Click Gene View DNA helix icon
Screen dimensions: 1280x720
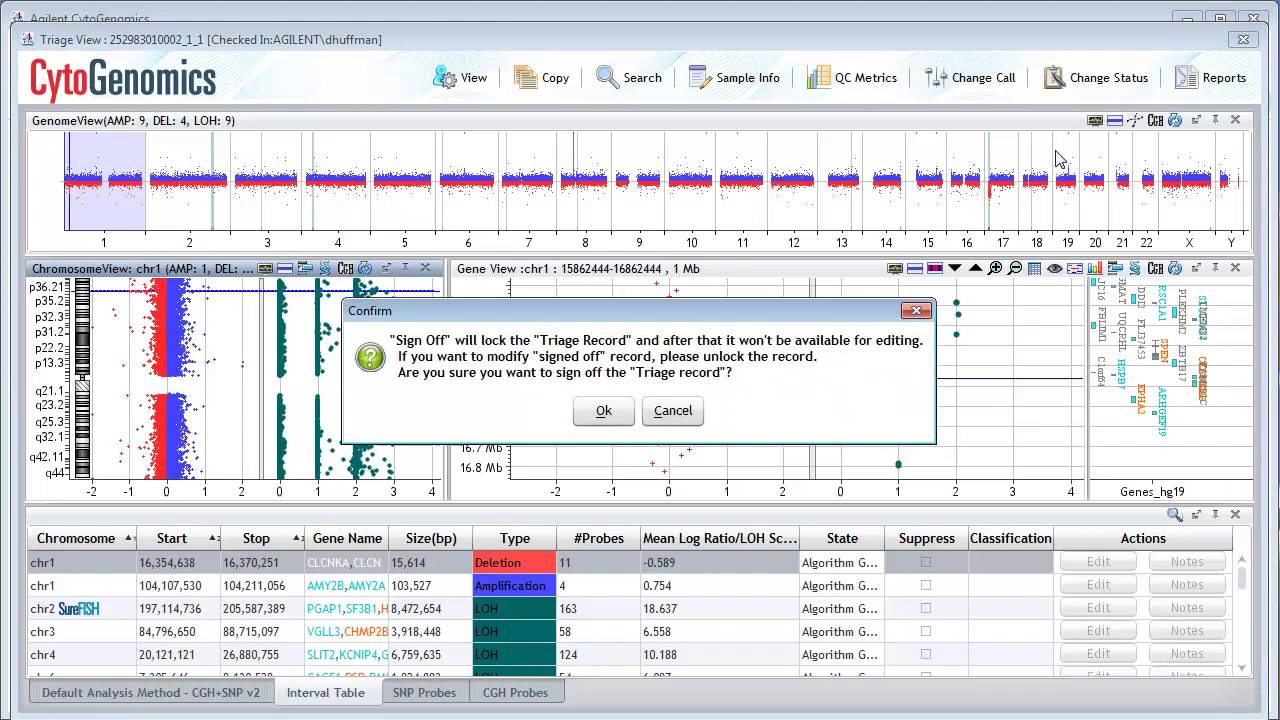[x=1135, y=268]
